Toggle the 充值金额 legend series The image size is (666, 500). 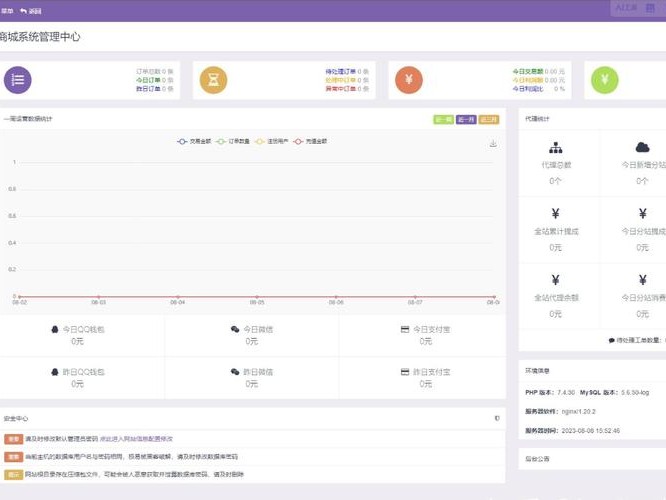(x=310, y=141)
